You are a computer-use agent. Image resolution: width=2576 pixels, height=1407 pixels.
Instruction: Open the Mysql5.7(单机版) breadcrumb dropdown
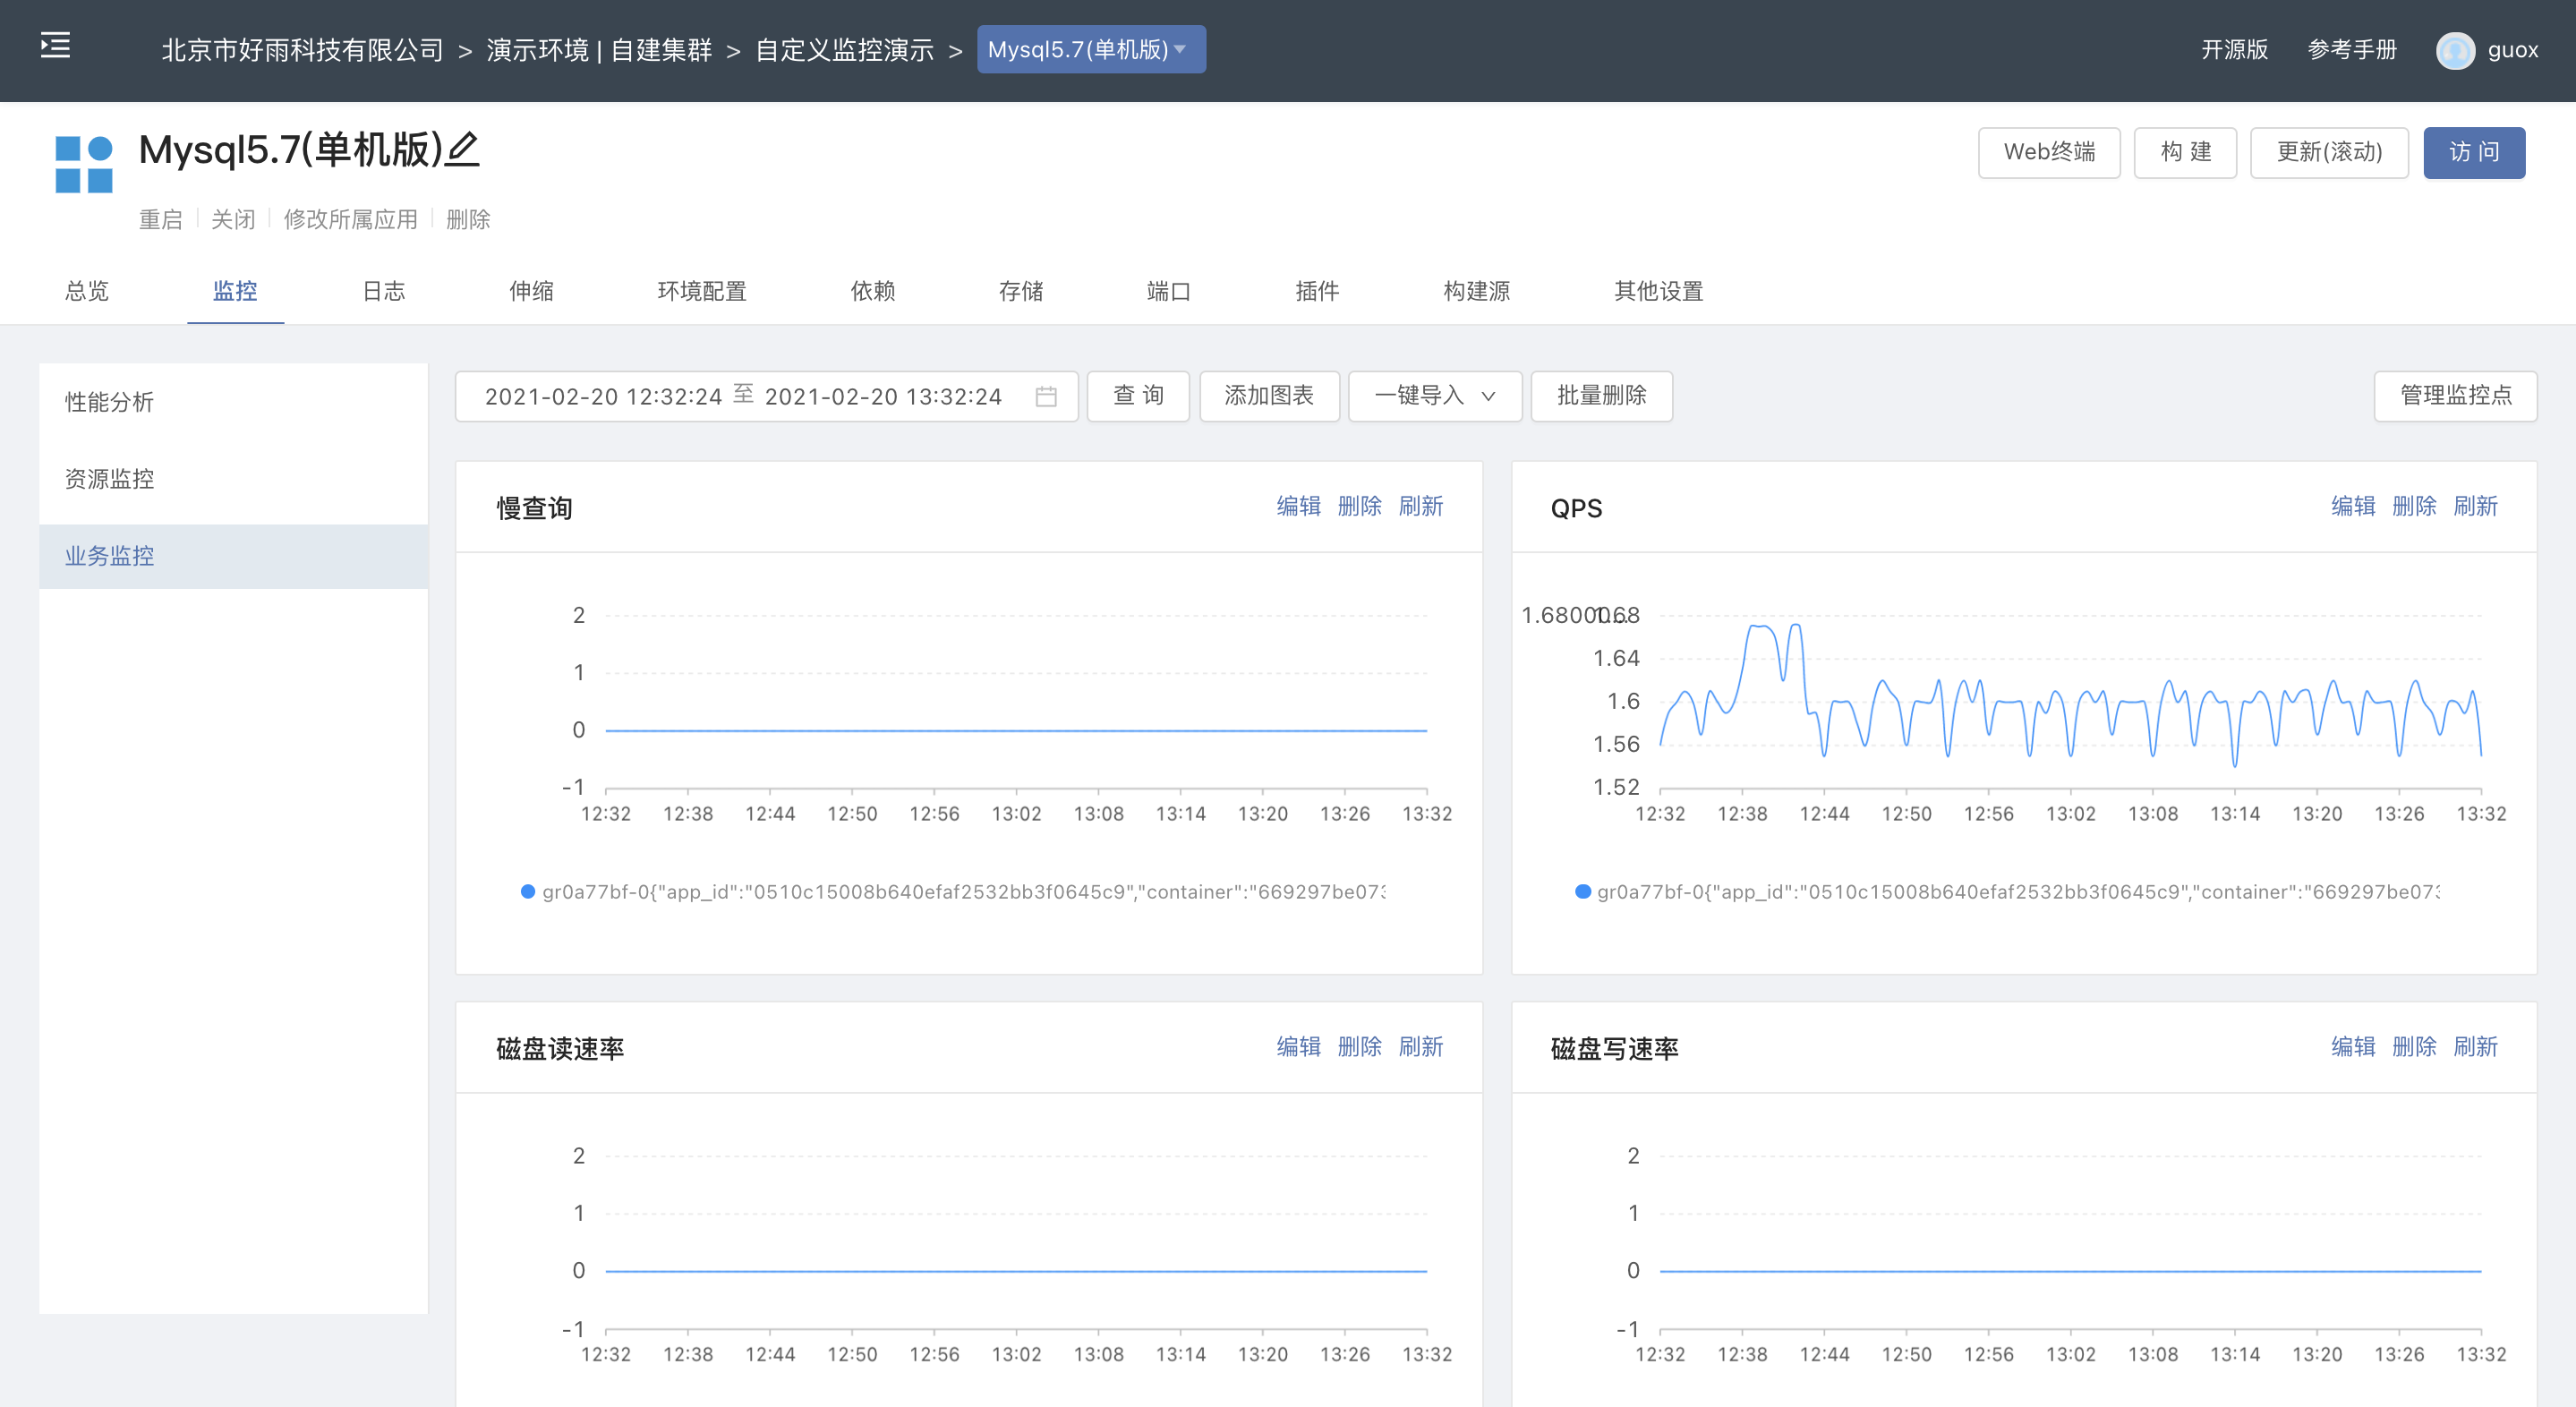1090,50
